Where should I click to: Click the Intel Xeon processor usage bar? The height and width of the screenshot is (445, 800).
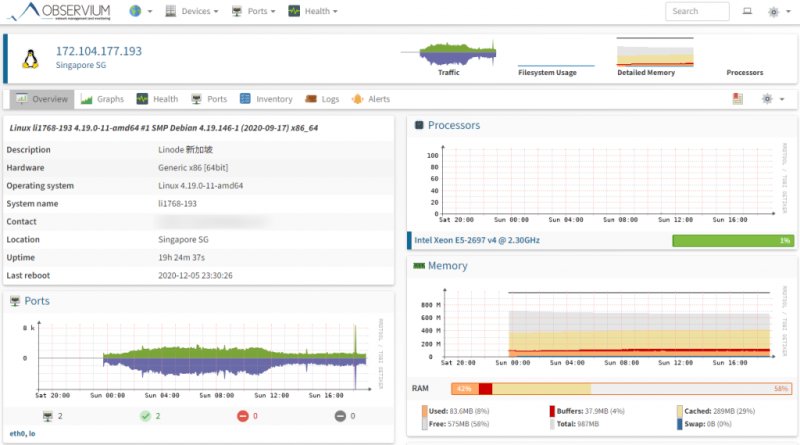733,240
